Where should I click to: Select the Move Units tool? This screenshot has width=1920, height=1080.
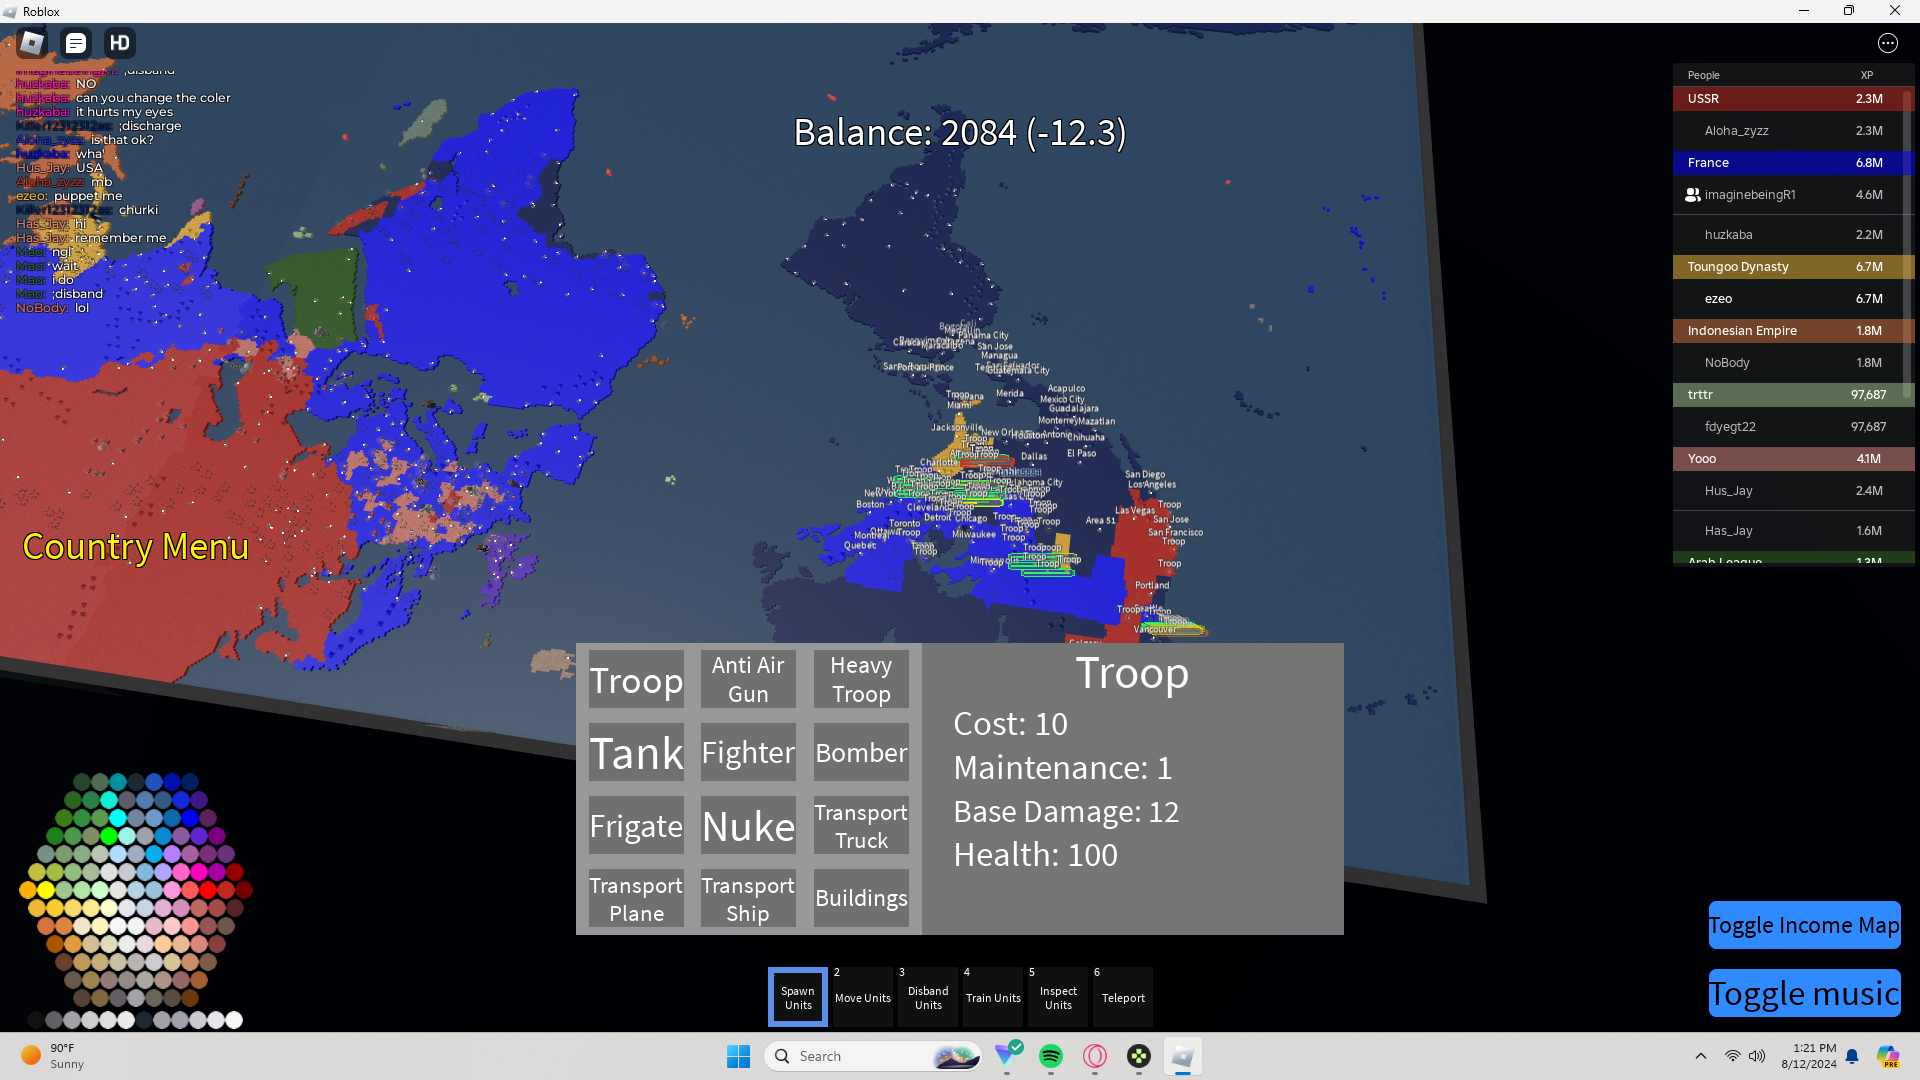click(862, 997)
